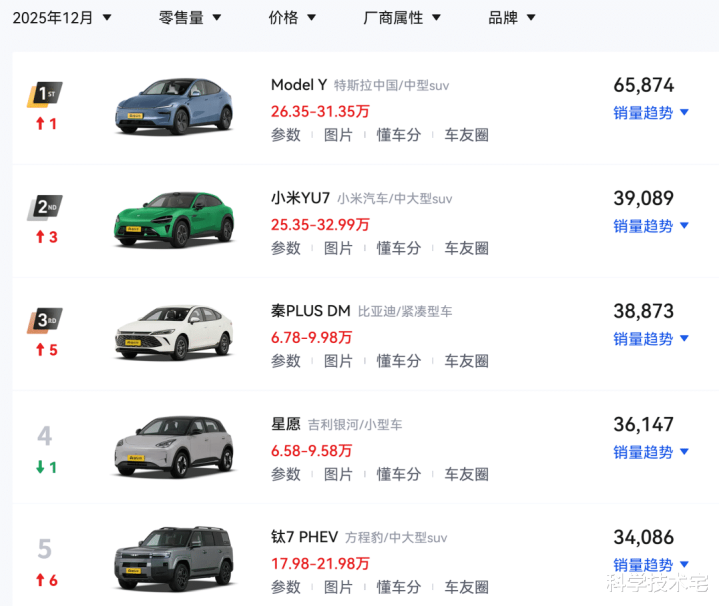
Task: Click the 1st place rank badge
Action: [45, 94]
